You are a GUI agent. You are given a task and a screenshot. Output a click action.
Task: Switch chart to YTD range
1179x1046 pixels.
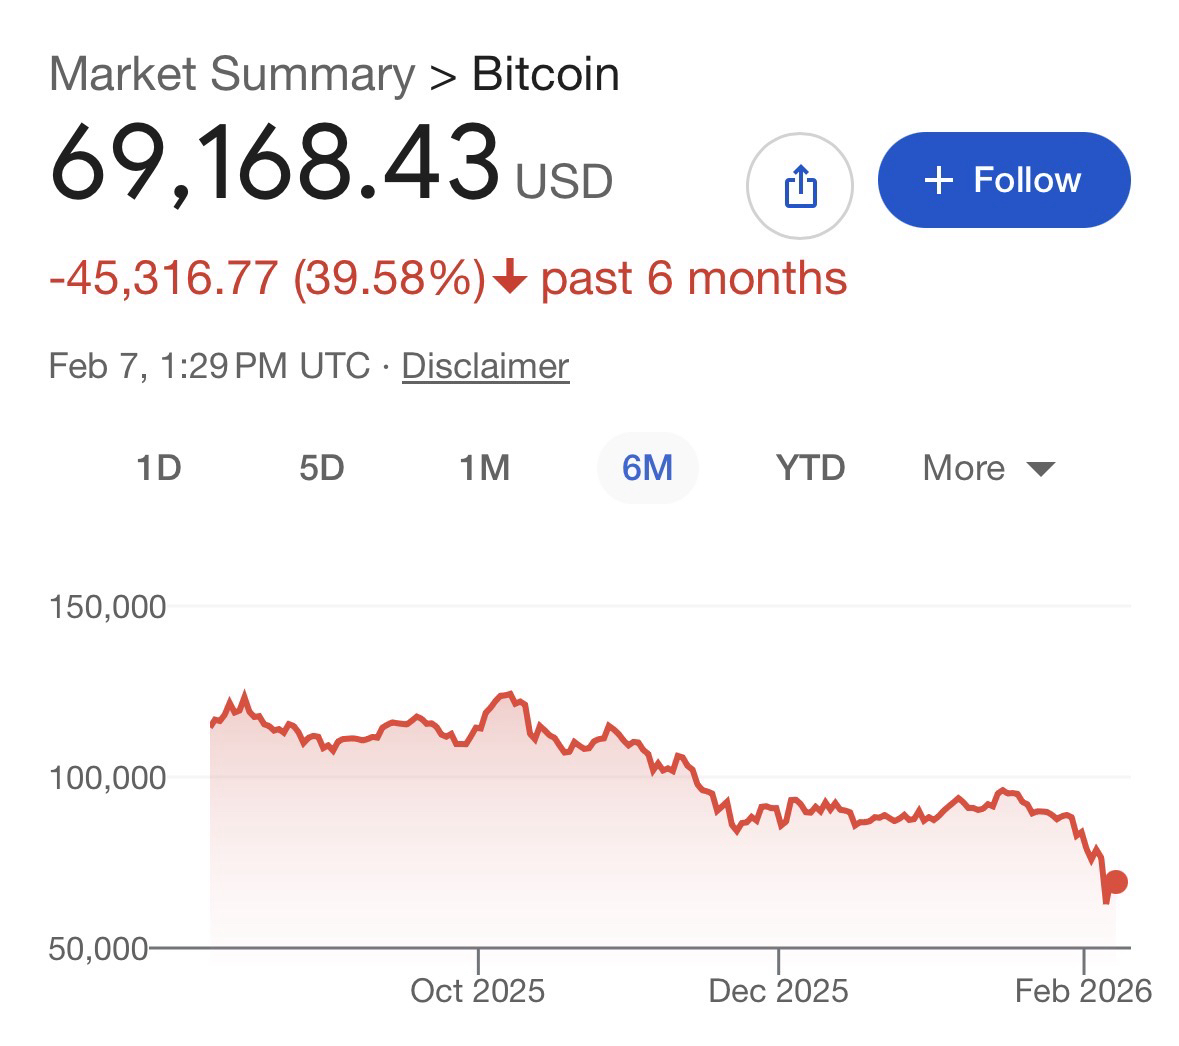[x=810, y=467]
